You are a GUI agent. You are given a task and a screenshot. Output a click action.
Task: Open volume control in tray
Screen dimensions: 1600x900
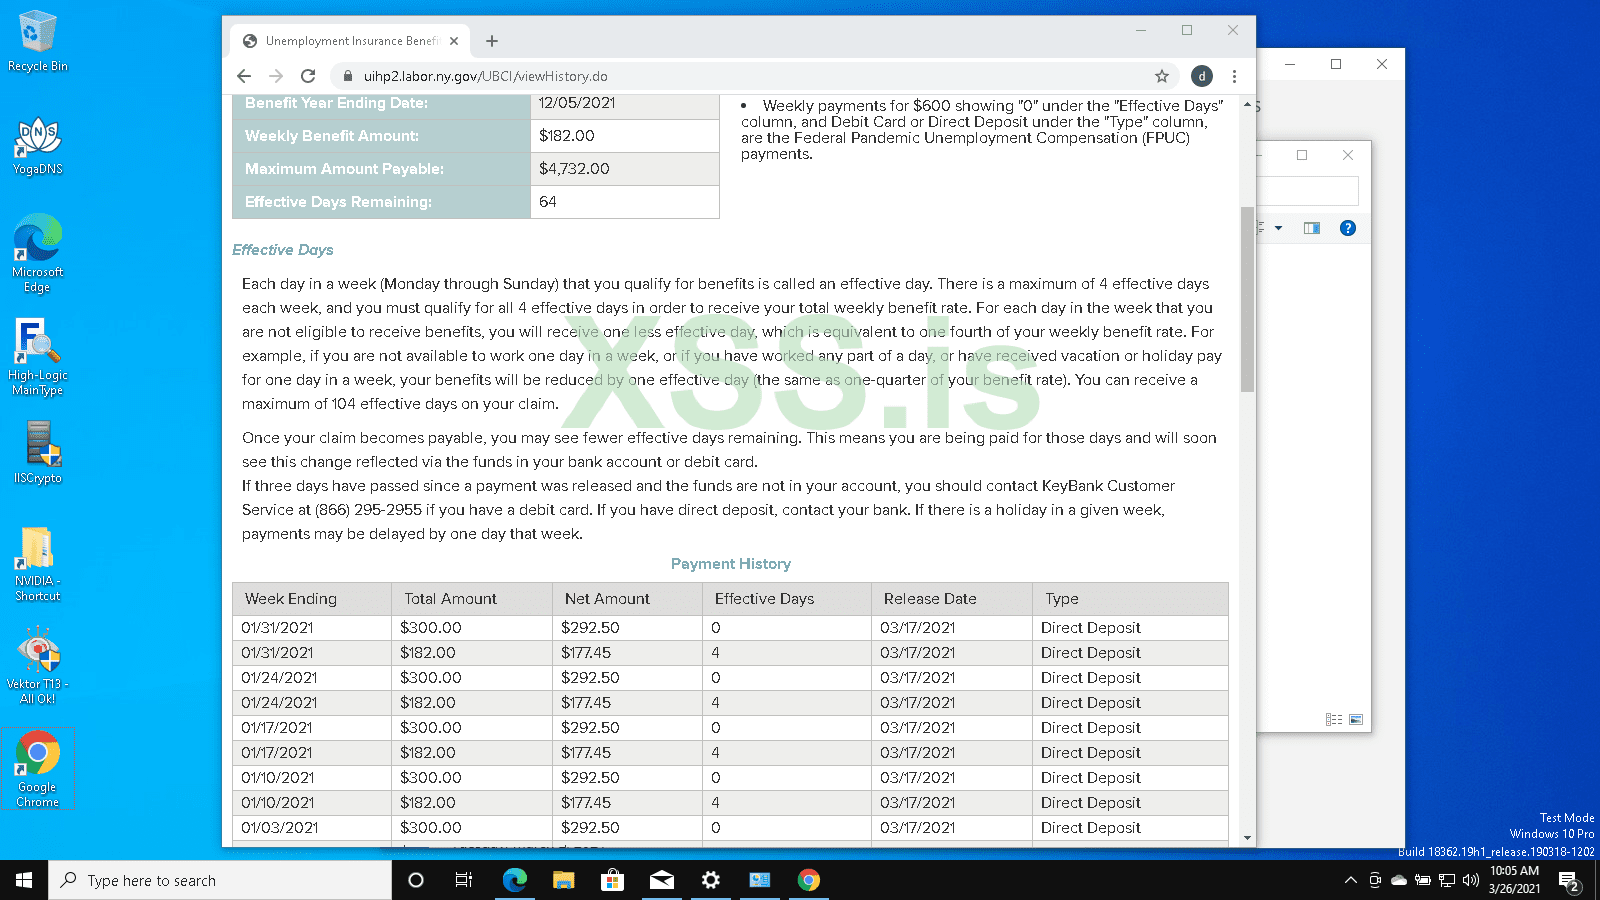tap(1470, 880)
